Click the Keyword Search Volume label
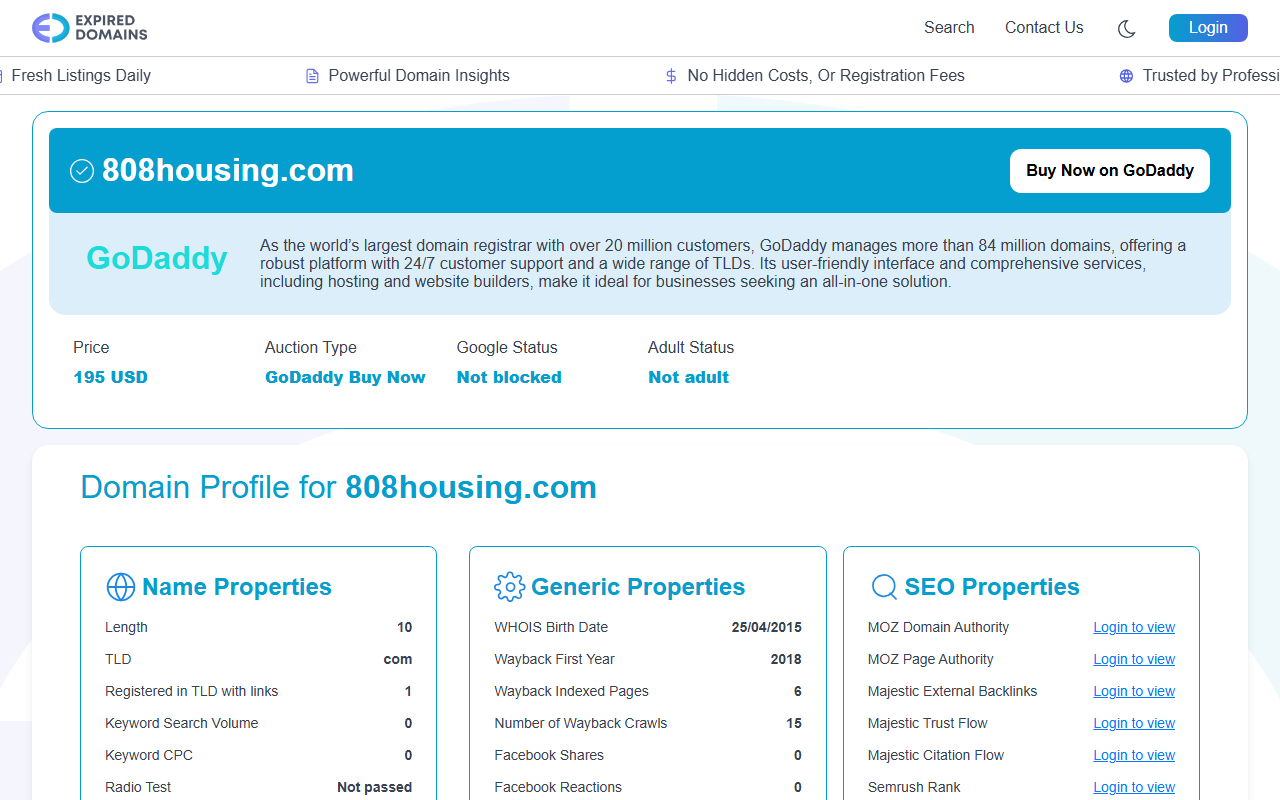The width and height of the screenshot is (1280, 800). pos(181,723)
